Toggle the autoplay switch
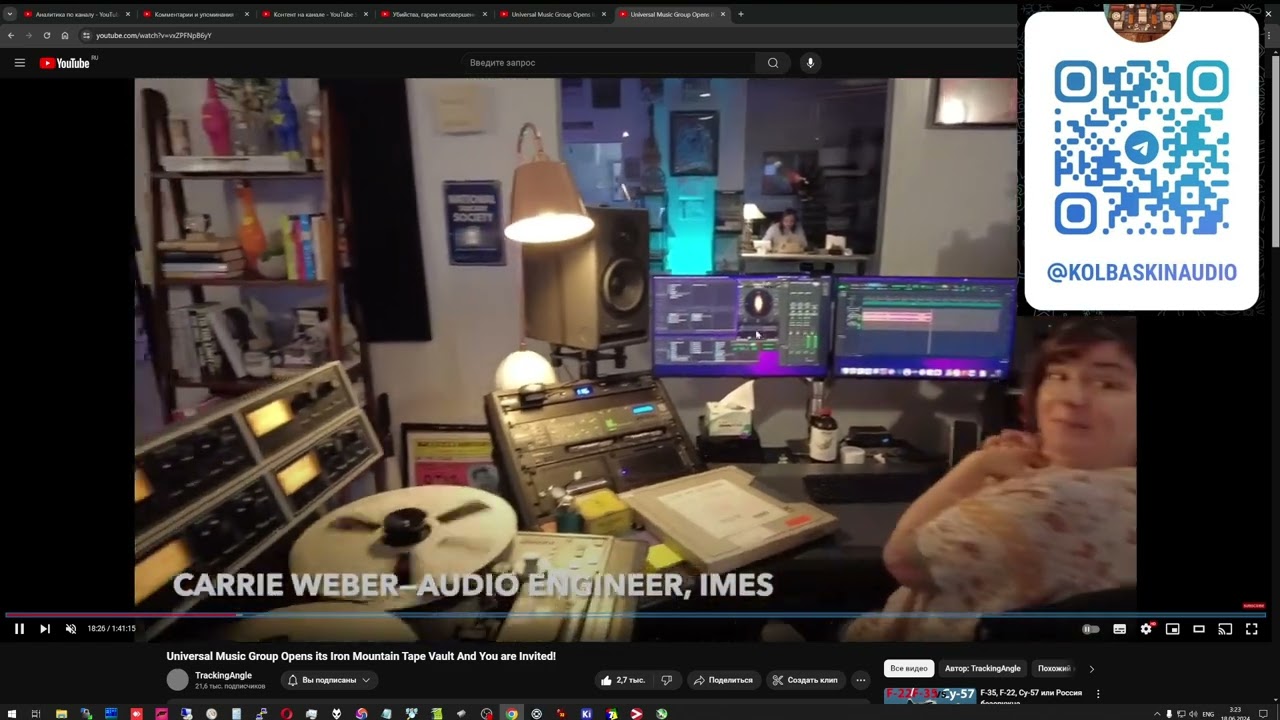The height and width of the screenshot is (720, 1280). (x=1091, y=629)
